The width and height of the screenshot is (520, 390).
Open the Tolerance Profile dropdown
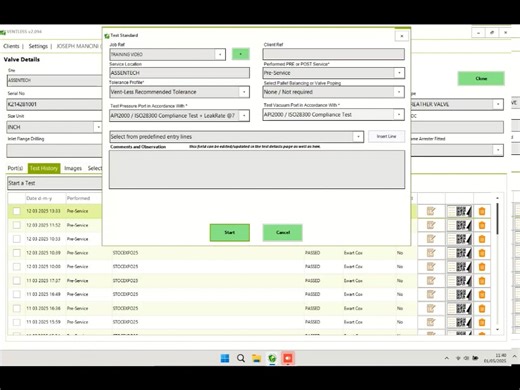pyautogui.click(x=244, y=92)
